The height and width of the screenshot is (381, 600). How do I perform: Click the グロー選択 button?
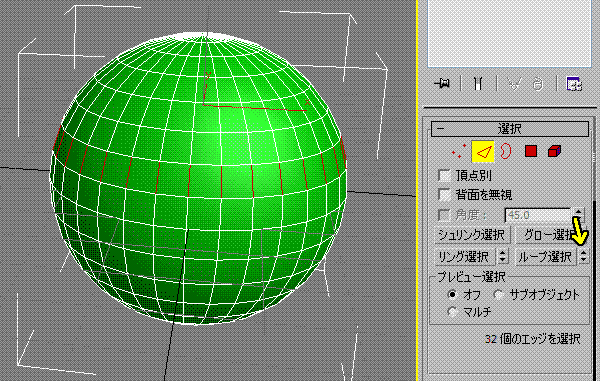[x=548, y=234]
